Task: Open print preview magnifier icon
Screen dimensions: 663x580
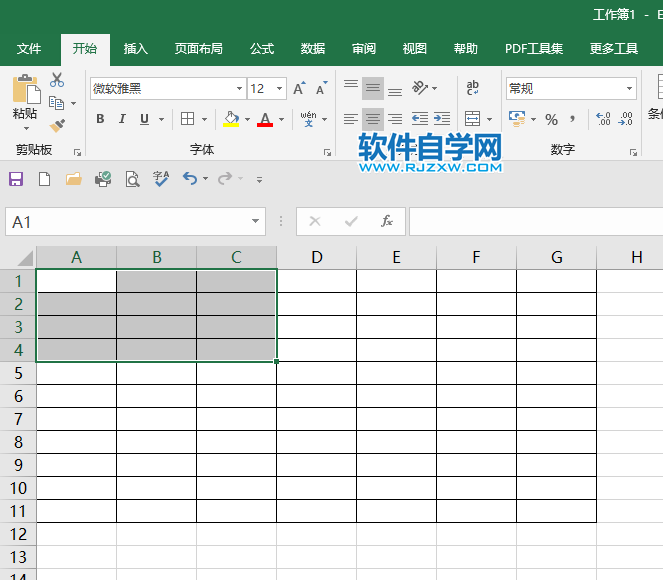Action: tap(132, 179)
